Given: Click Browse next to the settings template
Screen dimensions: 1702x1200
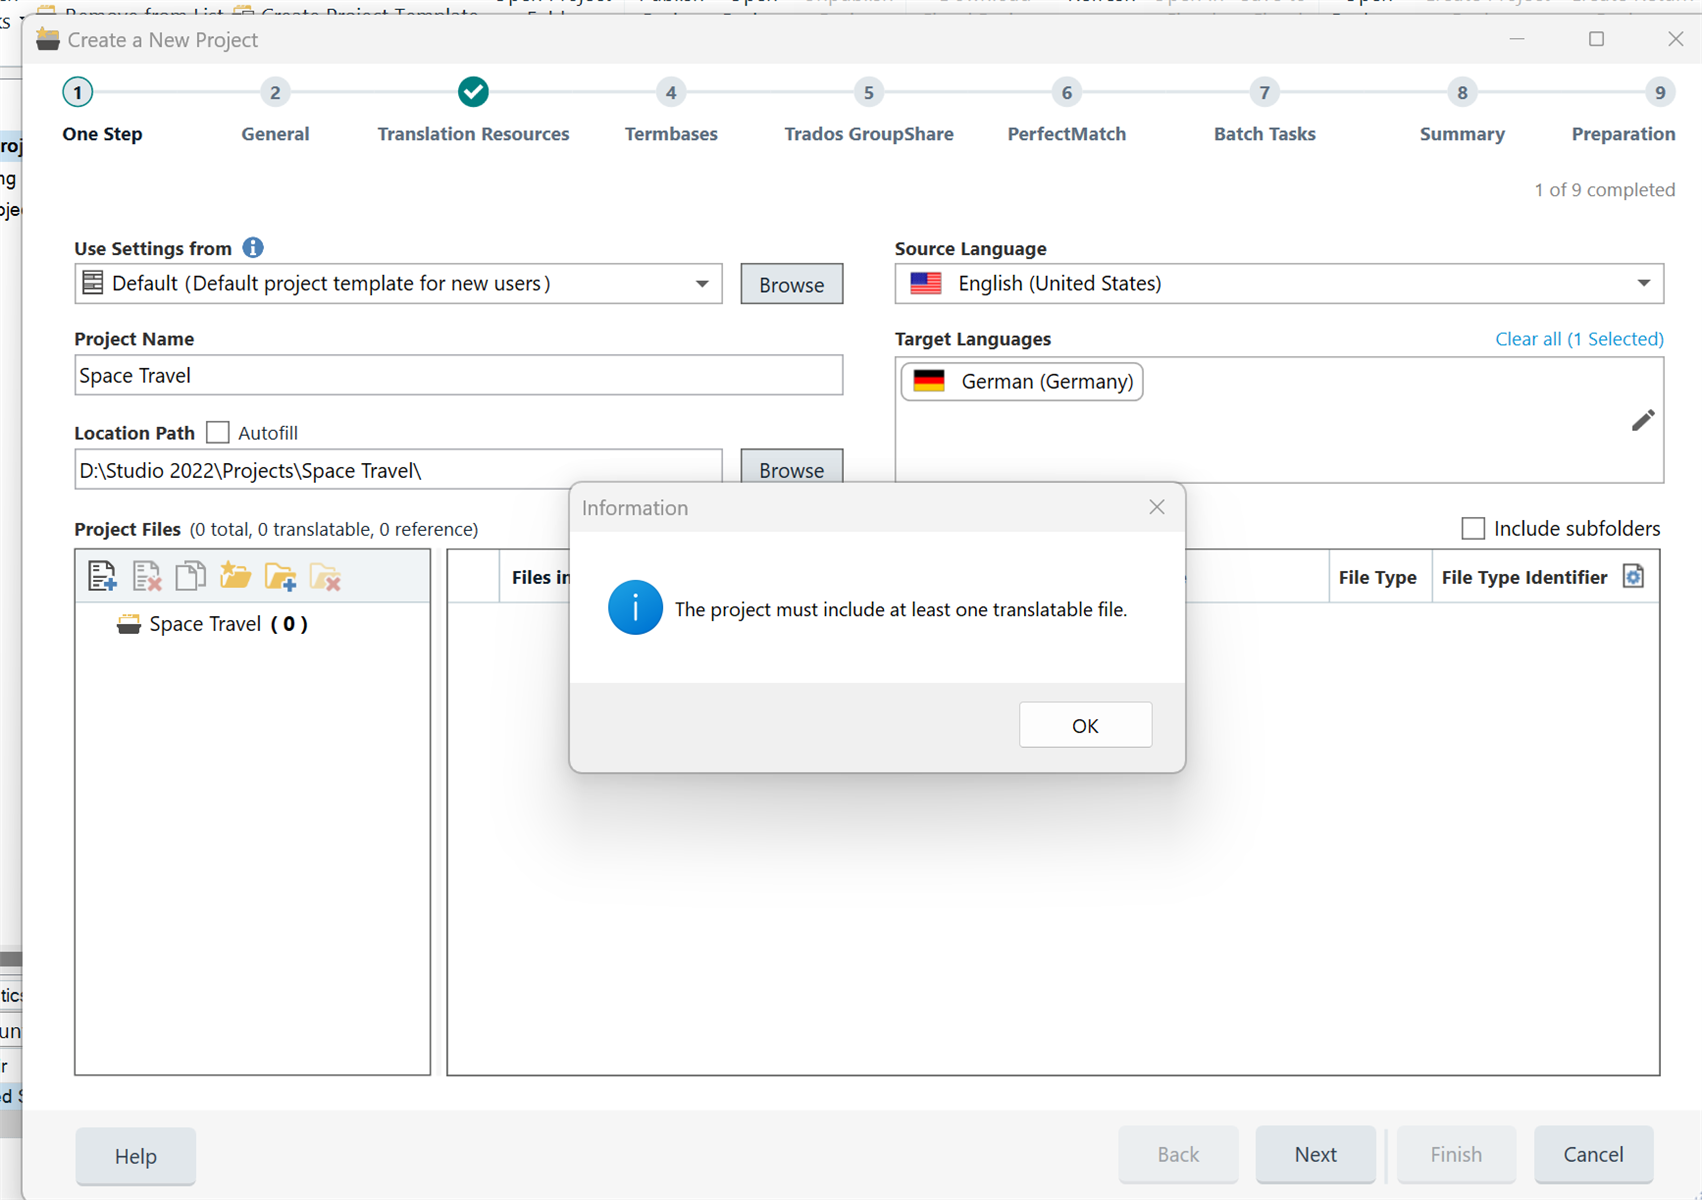Looking at the screenshot, I should (x=791, y=284).
